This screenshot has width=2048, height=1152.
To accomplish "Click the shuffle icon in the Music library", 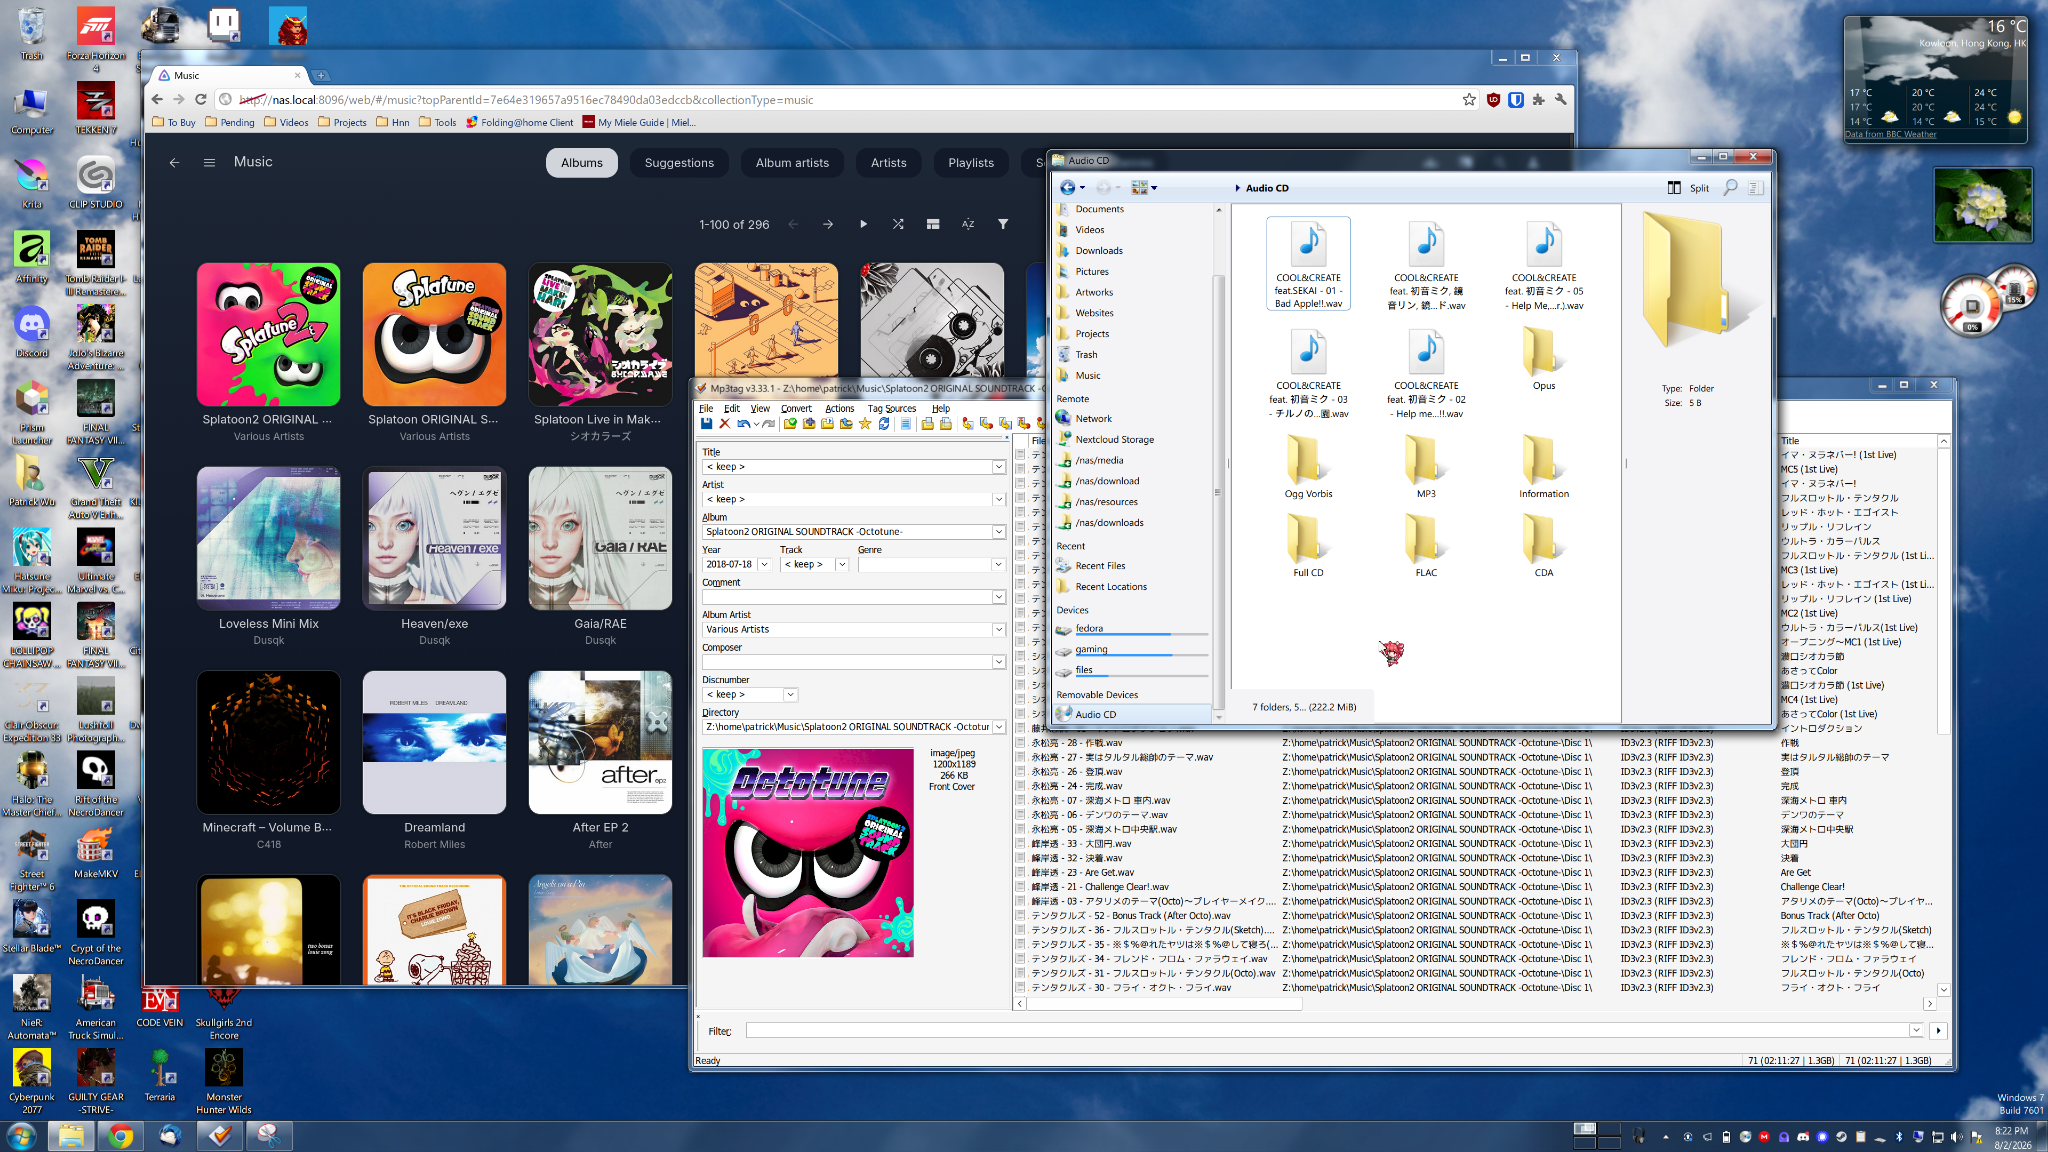I will [x=898, y=224].
